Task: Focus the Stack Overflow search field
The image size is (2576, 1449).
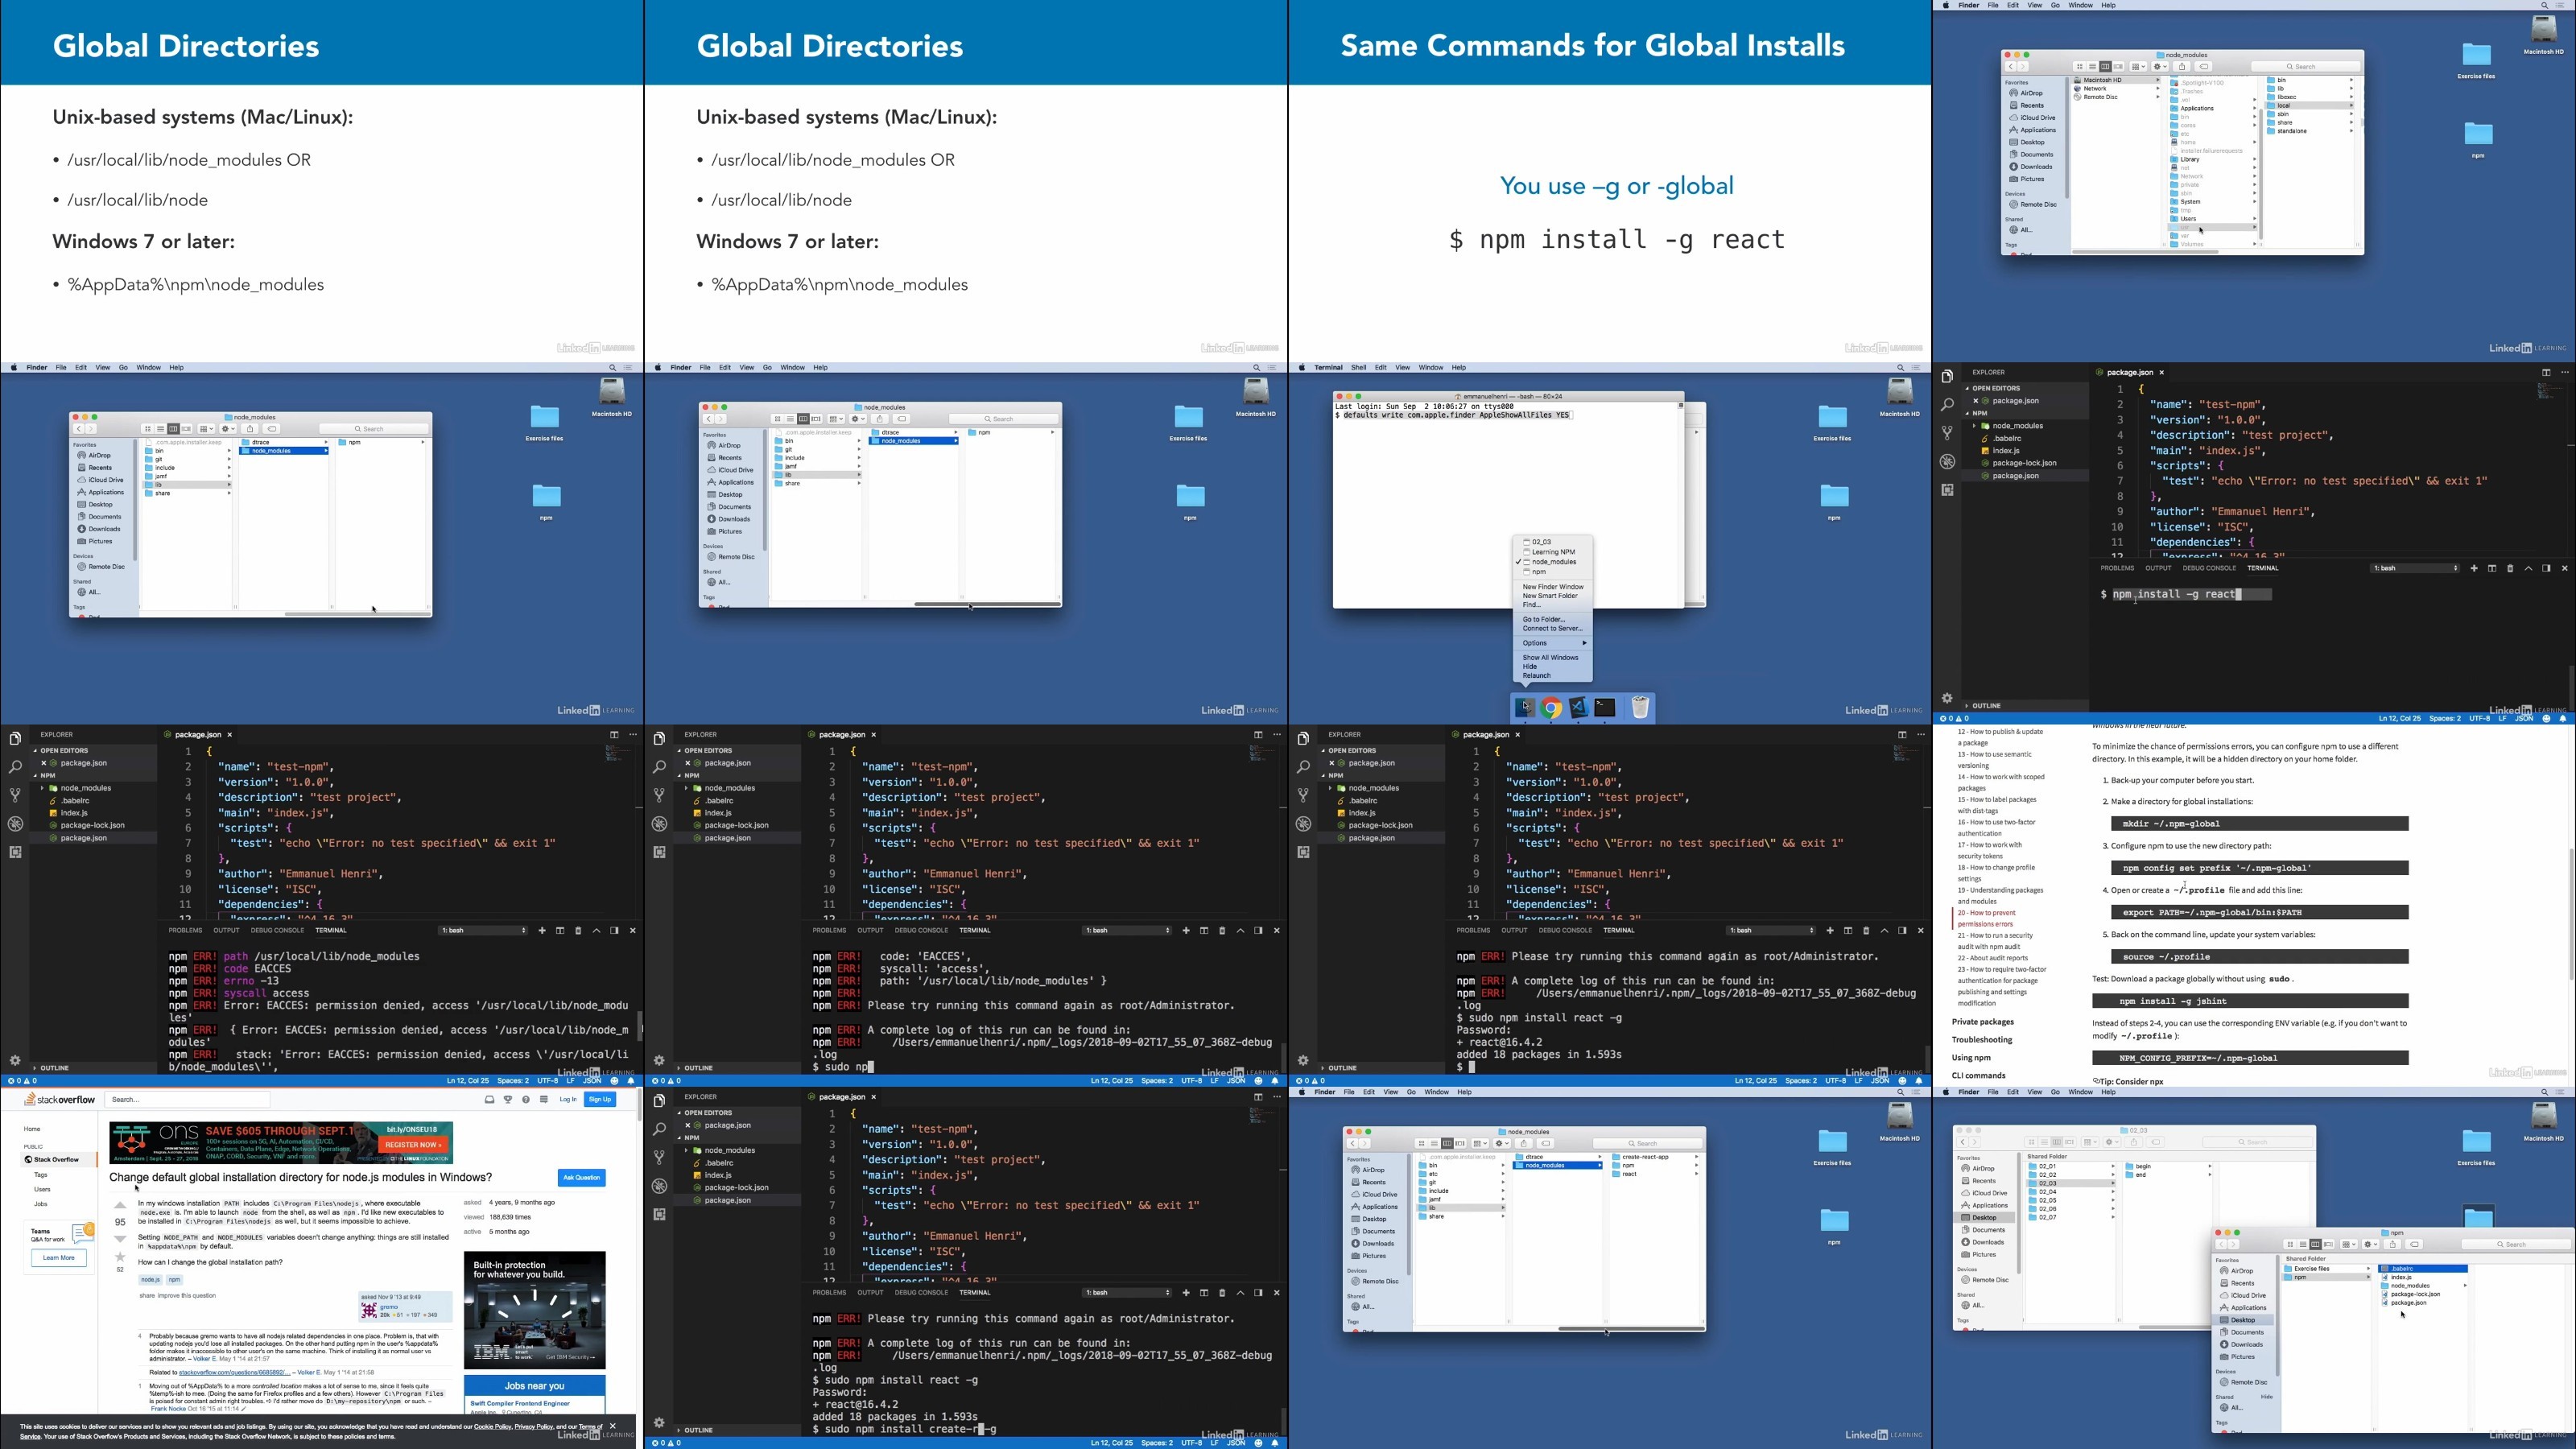Action: 188,1099
